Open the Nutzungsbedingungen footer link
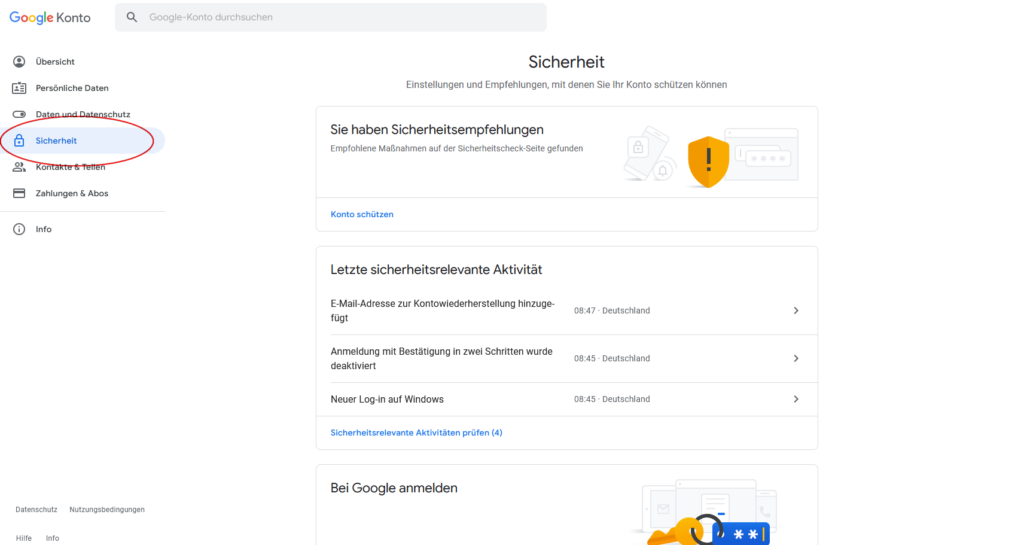This screenshot has height=545, width=1024. tap(107, 509)
